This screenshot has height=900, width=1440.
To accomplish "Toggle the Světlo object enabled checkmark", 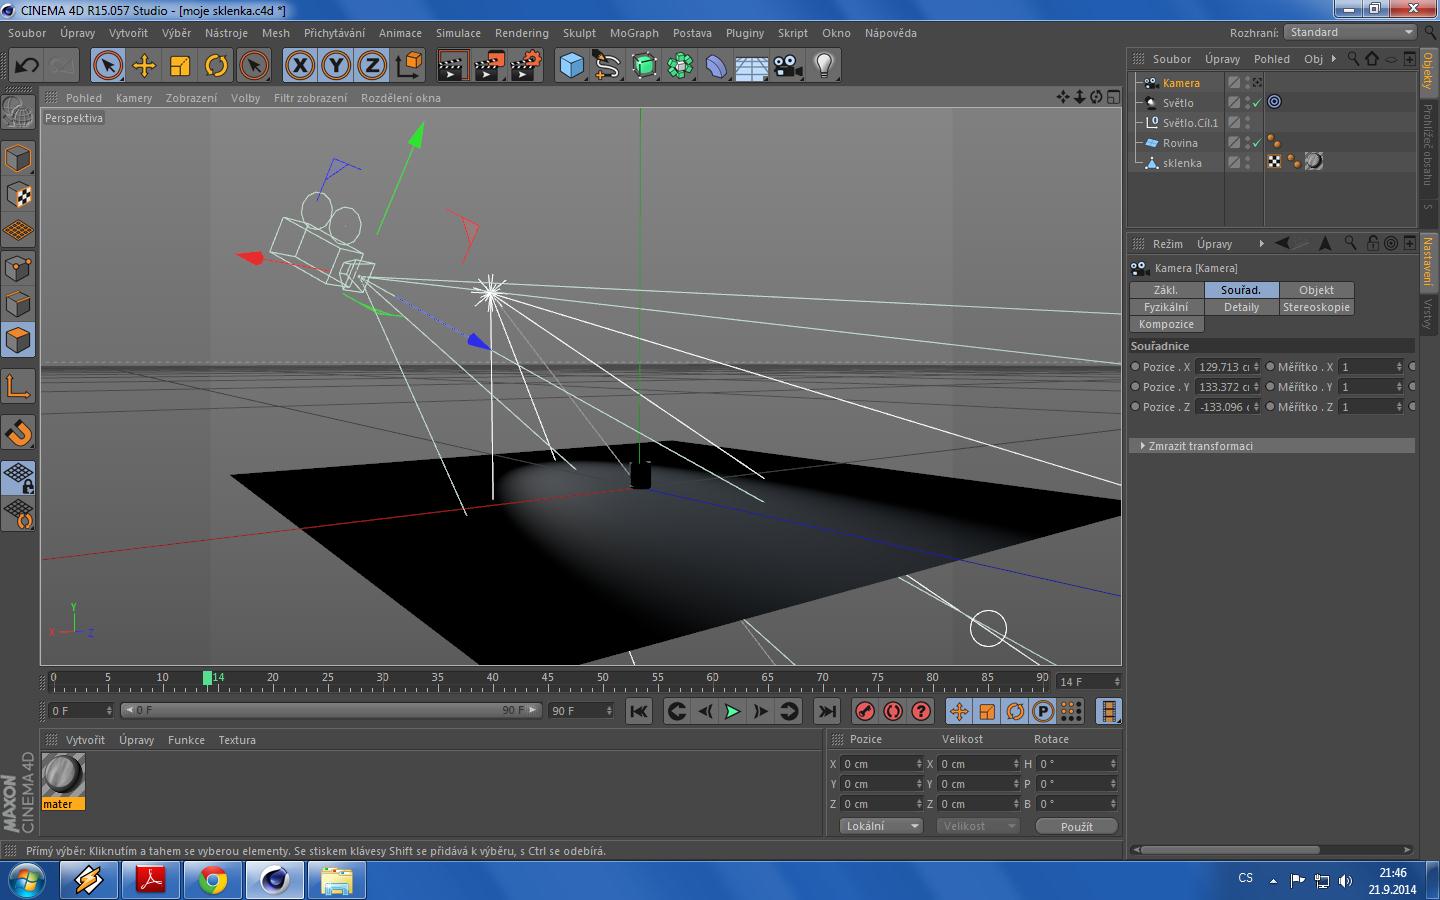I will coord(1257,103).
